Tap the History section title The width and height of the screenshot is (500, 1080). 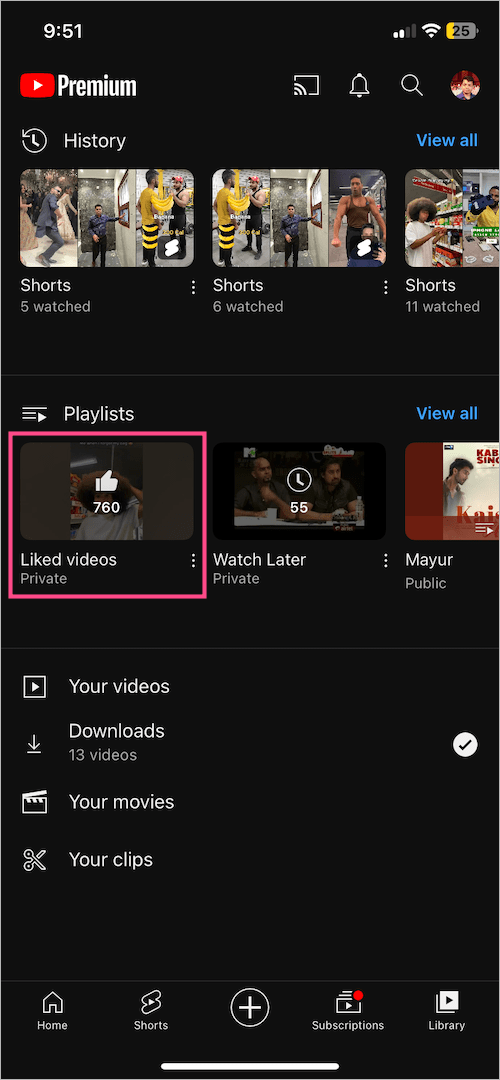click(95, 141)
